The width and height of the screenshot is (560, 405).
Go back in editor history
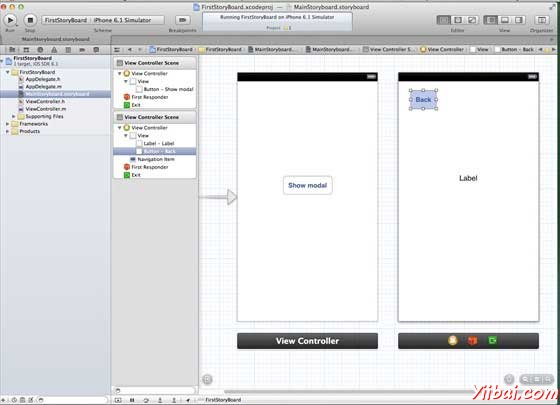click(x=130, y=50)
